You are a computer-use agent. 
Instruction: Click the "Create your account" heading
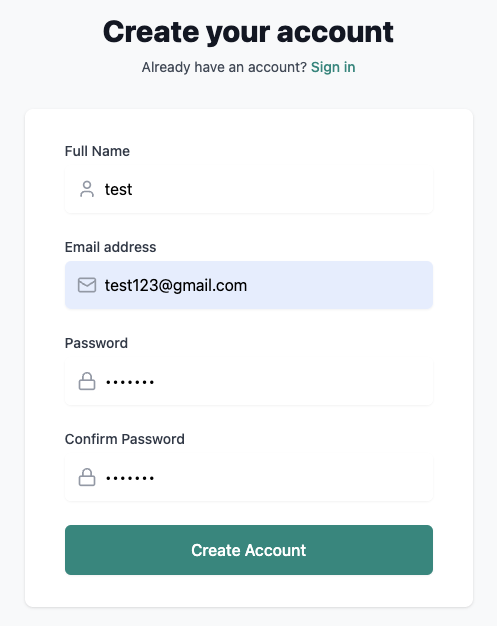248,32
